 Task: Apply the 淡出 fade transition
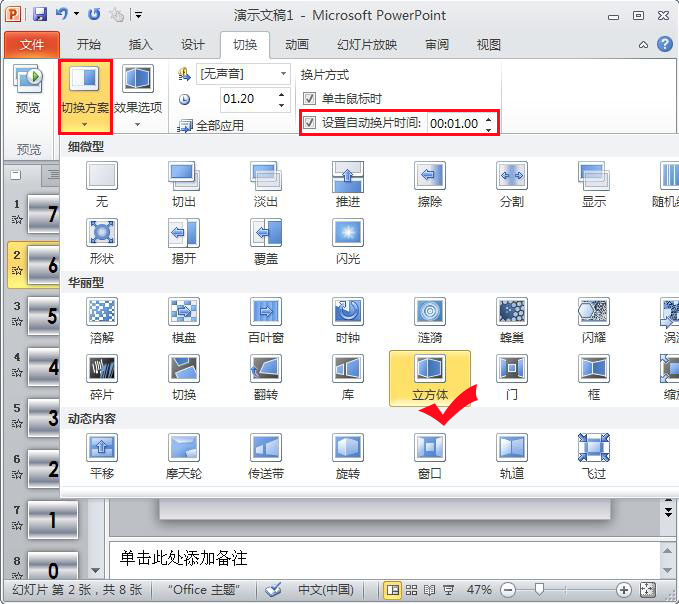click(266, 185)
